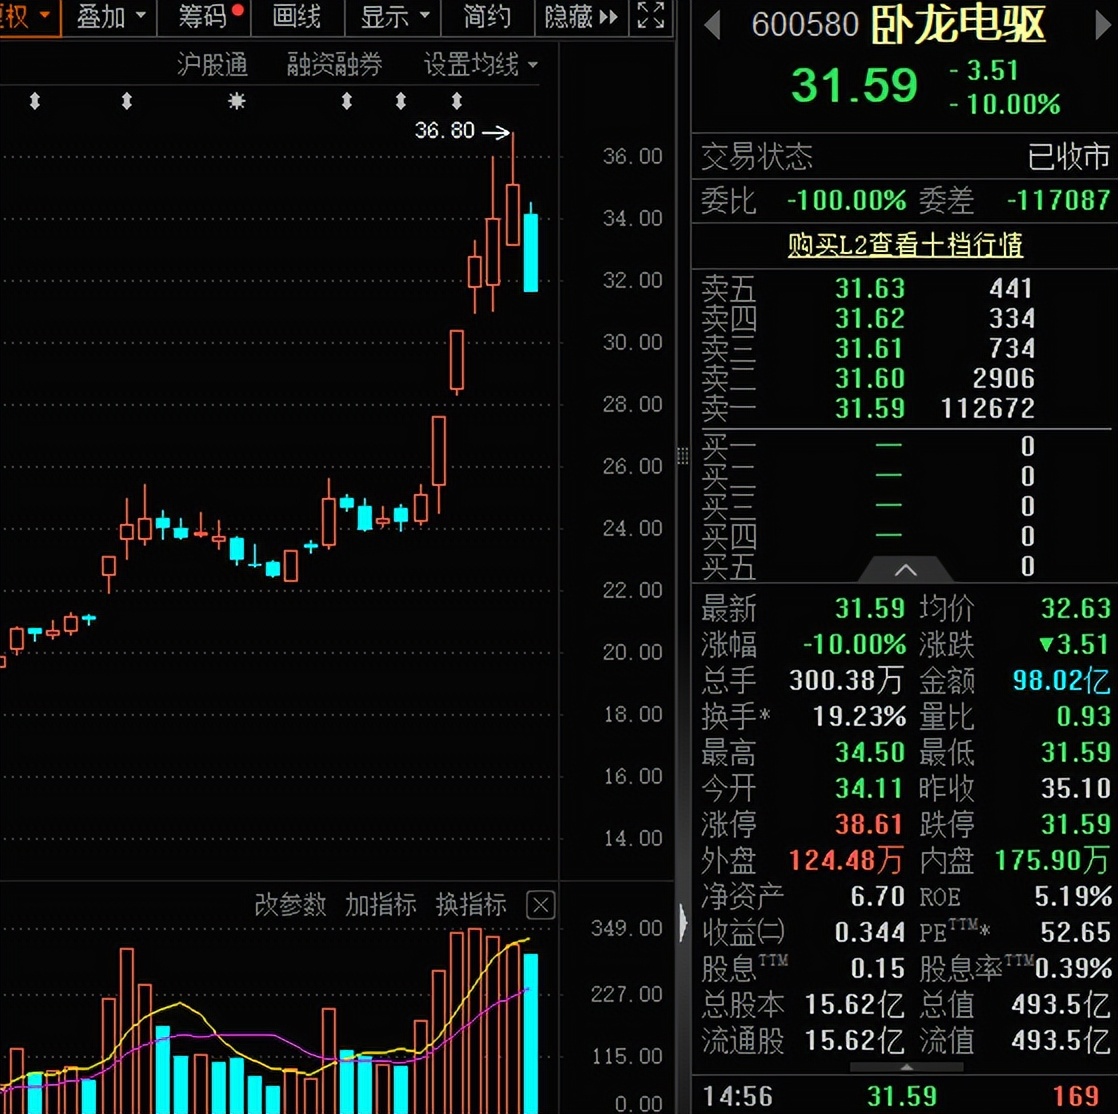The image size is (1118, 1114).
Task: Open 设置均线 moving average settings dropdown
Action: click(481, 65)
